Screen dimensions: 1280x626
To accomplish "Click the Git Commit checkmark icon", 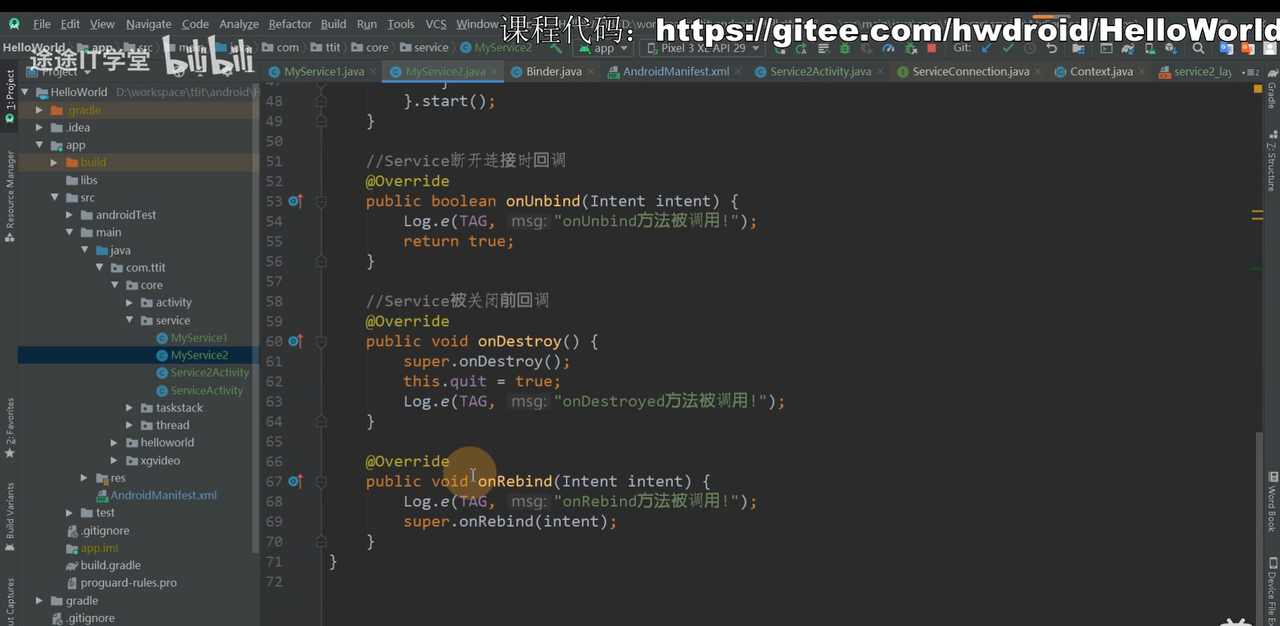I will click(x=1008, y=48).
